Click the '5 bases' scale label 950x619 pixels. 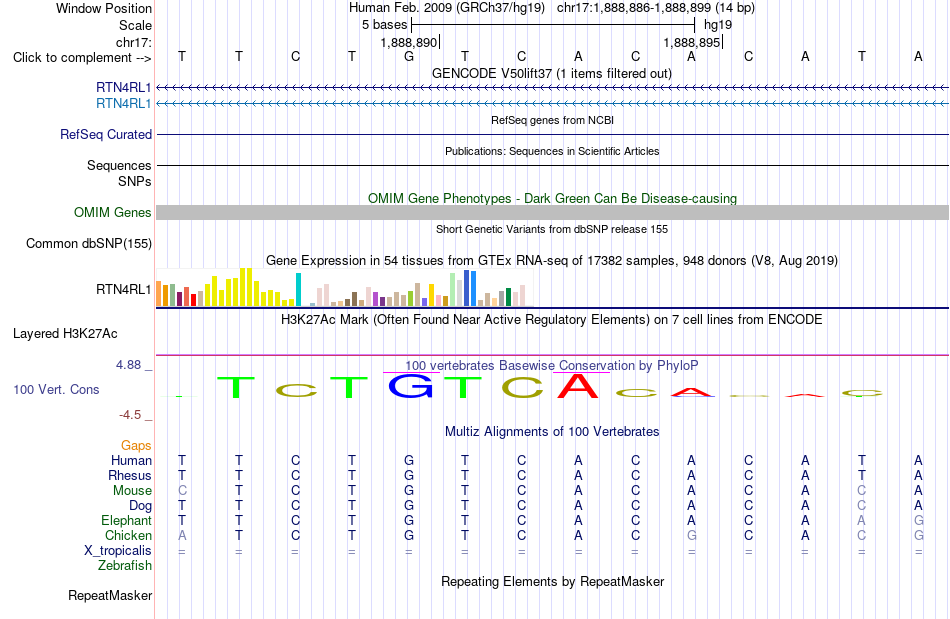385,25
